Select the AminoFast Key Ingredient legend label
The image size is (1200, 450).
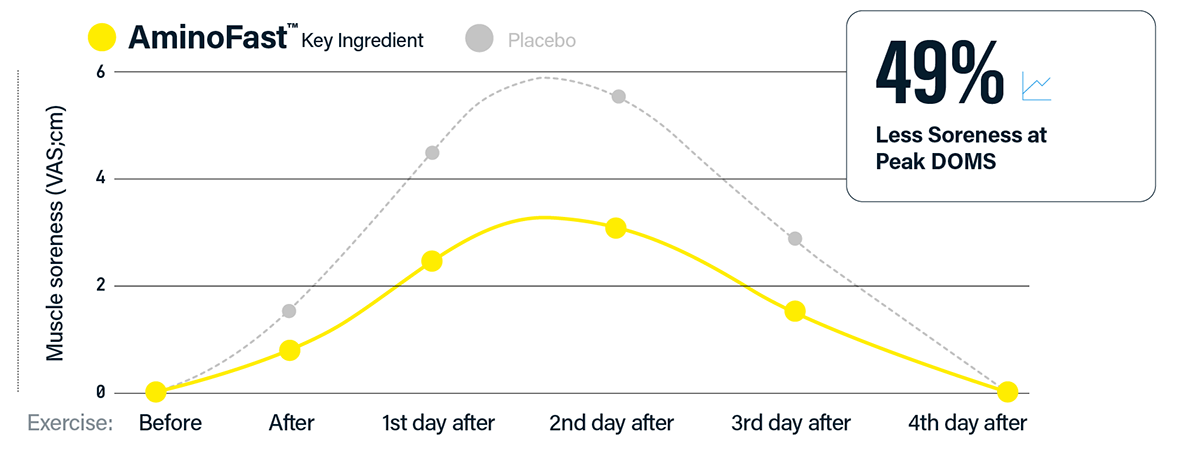pos(276,40)
